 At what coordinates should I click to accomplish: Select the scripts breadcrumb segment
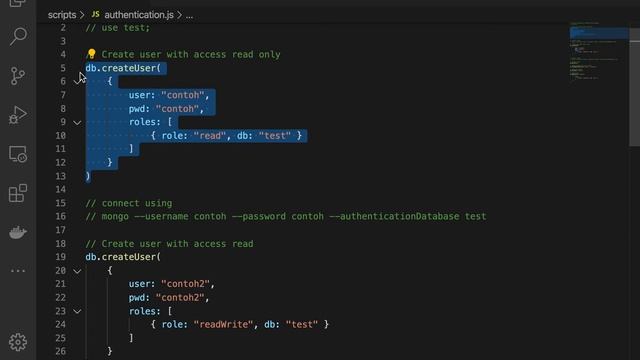62,15
